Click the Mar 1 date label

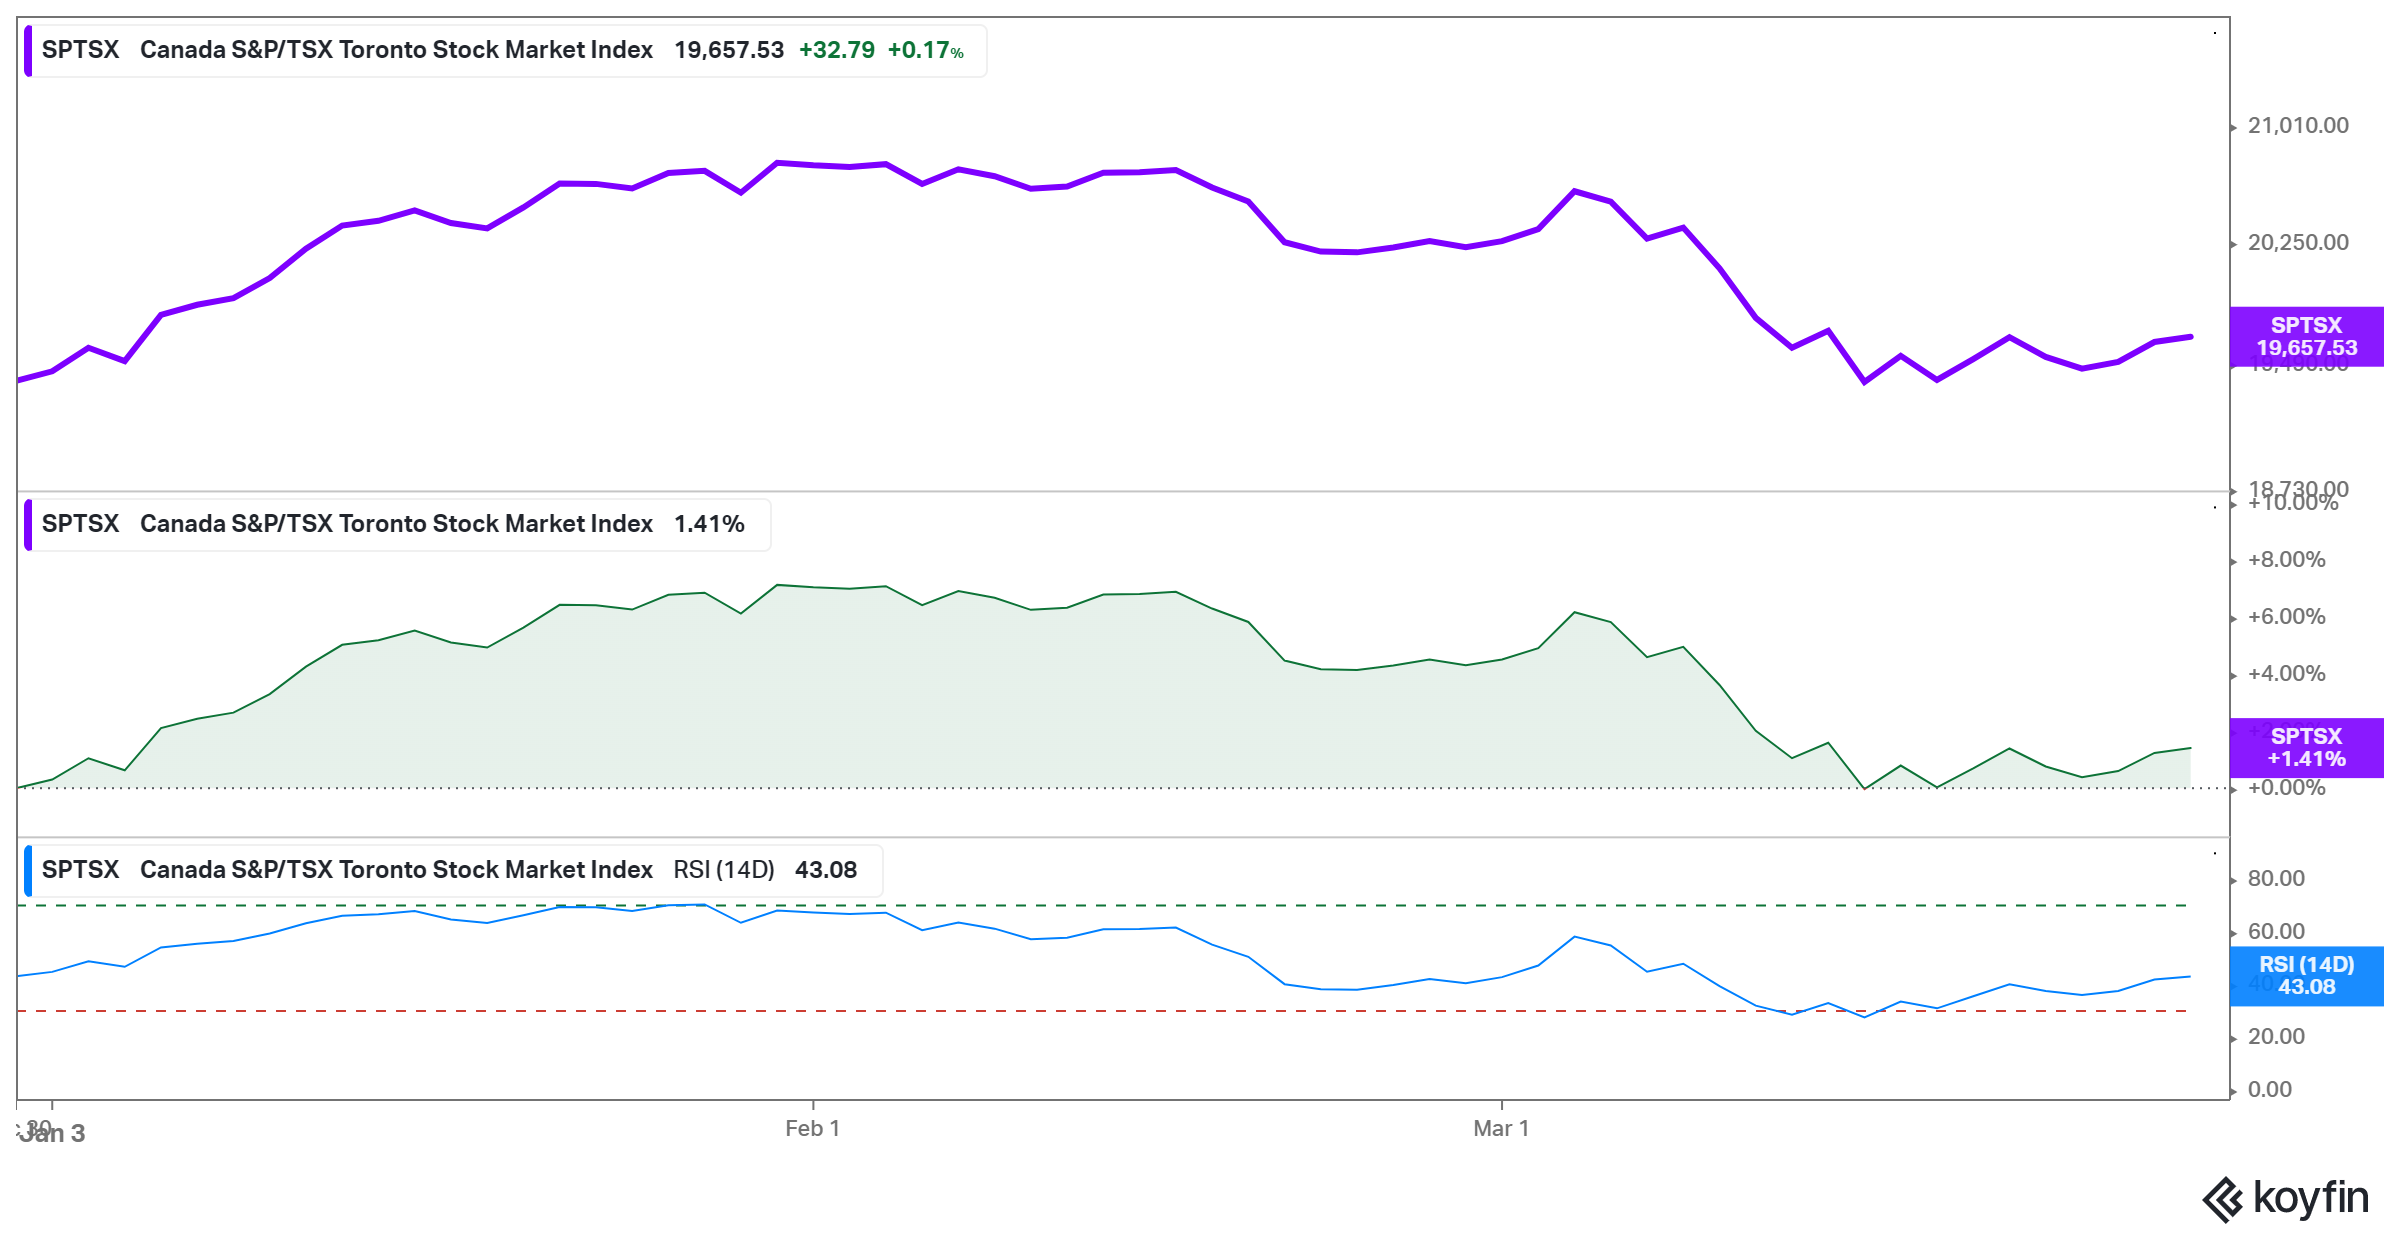pyautogui.click(x=1501, y=1129)
